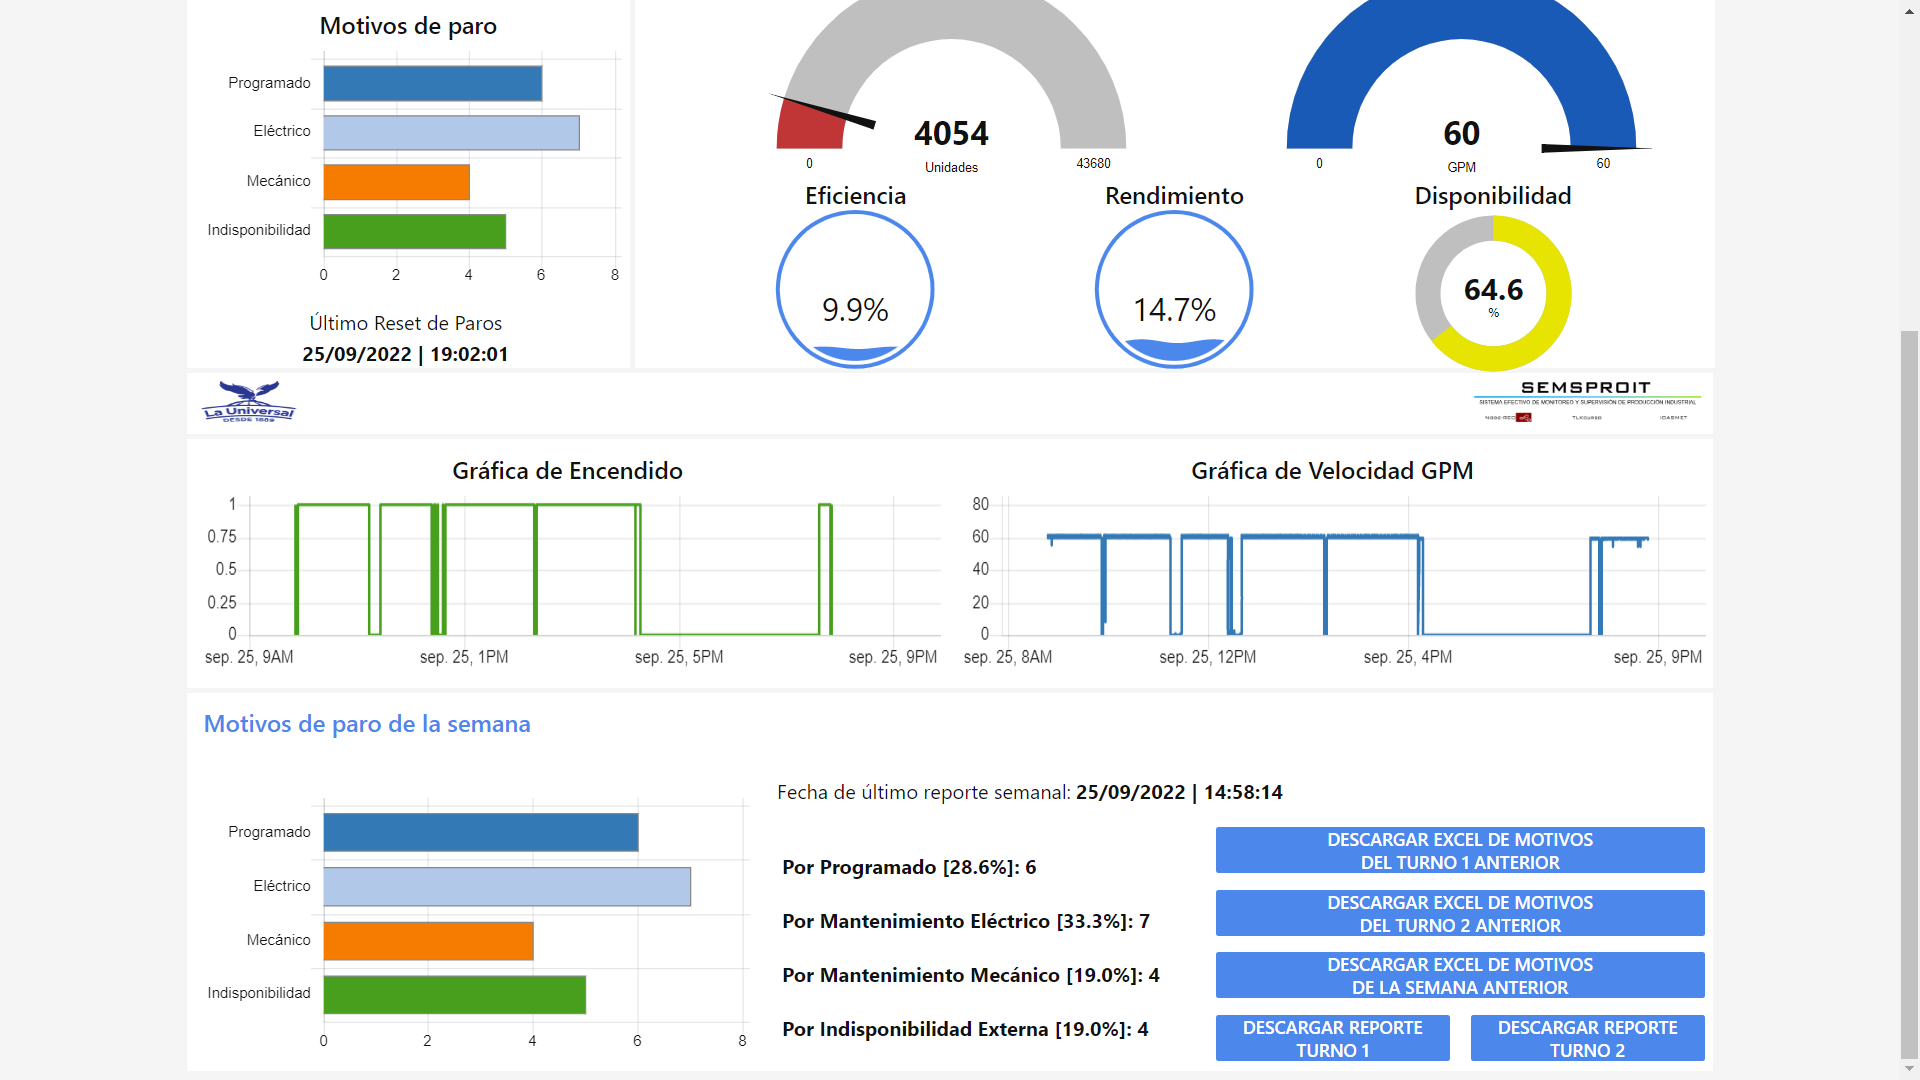Image resolution: width=1920 pixels, height=1080 pixels.
Task: Download Excel de motivos del turno 1 anterior
Action: point(1459,850)
